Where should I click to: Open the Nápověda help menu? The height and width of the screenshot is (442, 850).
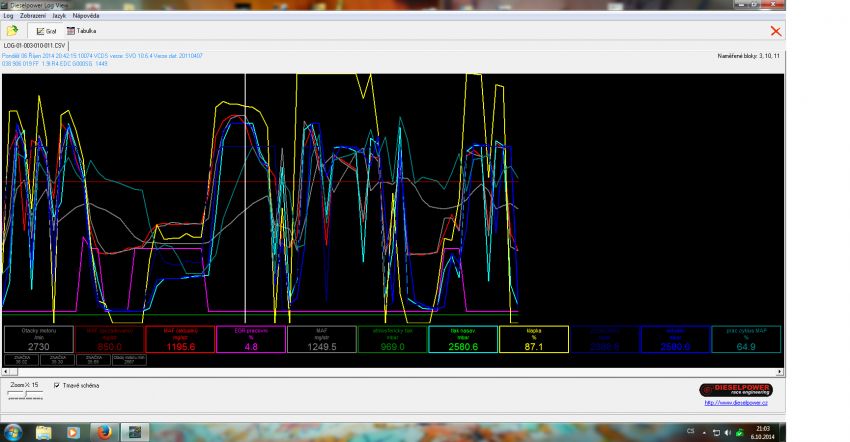click(x=85, y=17)
